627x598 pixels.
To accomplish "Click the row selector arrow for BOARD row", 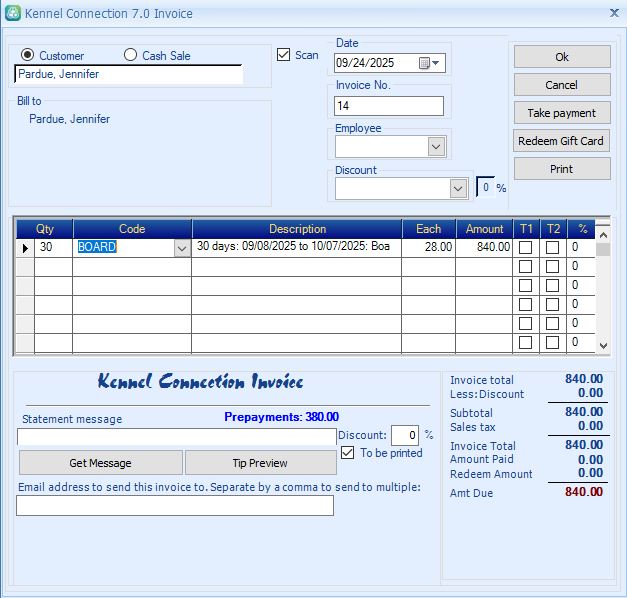I will click(x=25, y=248).
